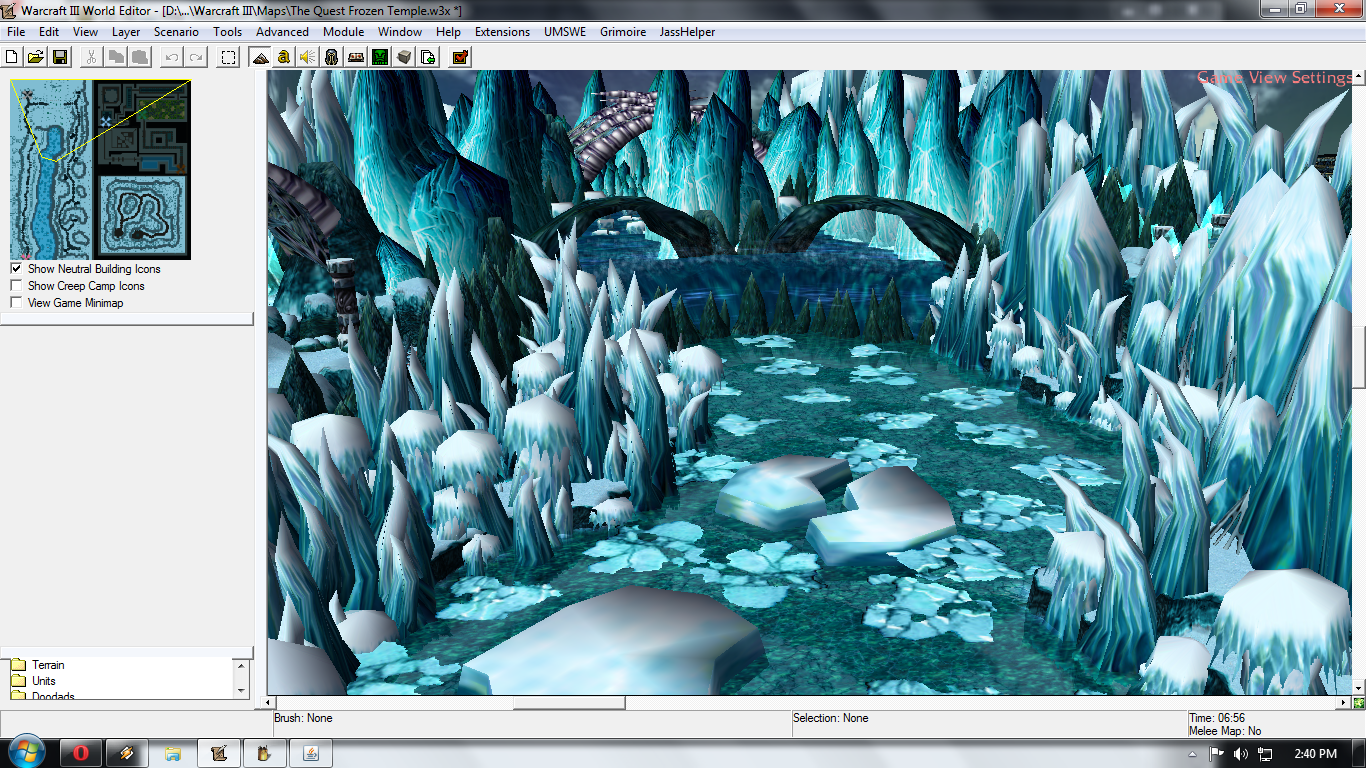
Task: Click the Game View Settings label
Action: (1275, 78)
